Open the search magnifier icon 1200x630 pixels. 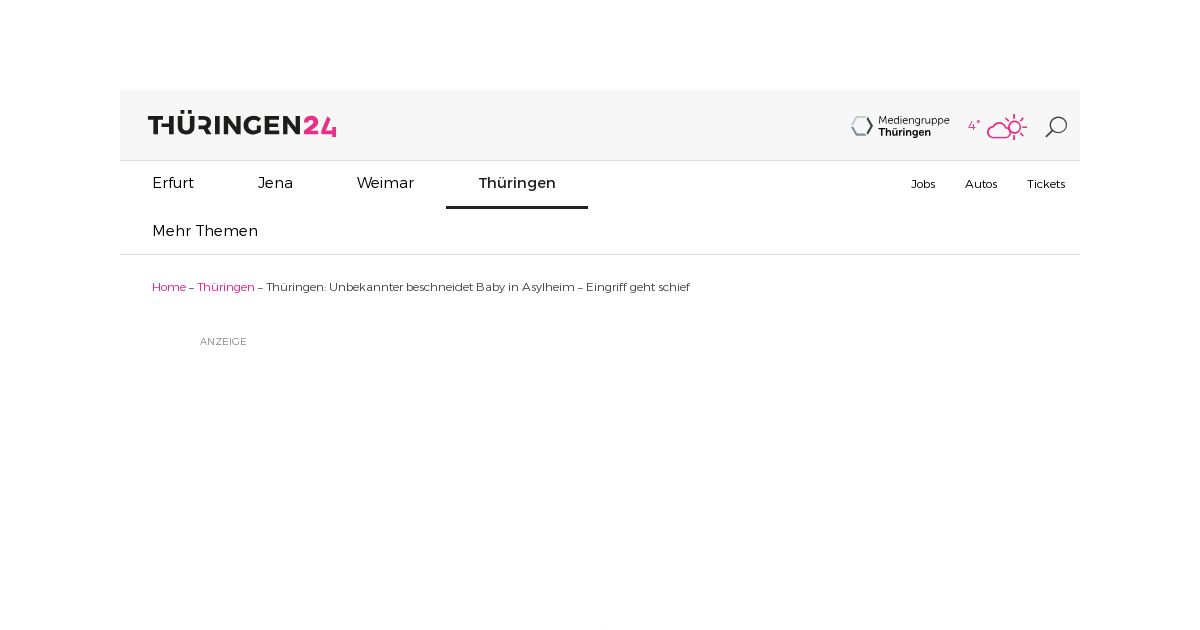pos(1056,127)
